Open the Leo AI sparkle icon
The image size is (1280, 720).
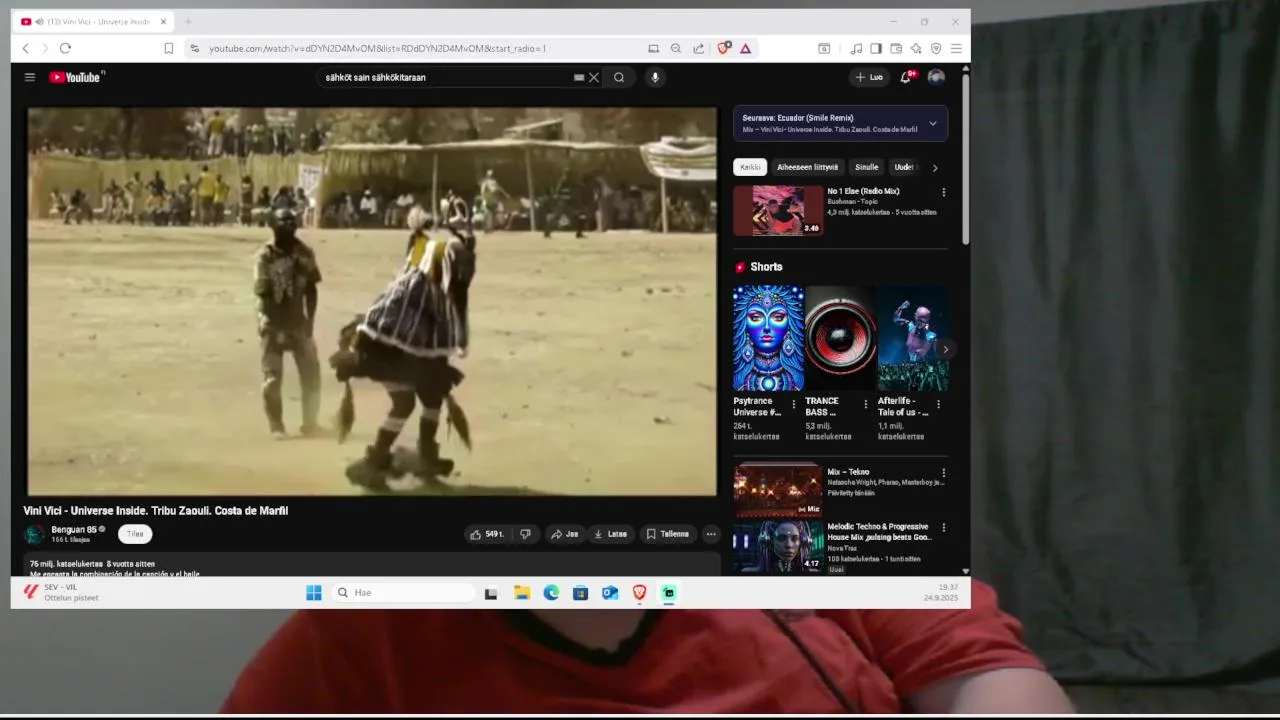[916, 48]
